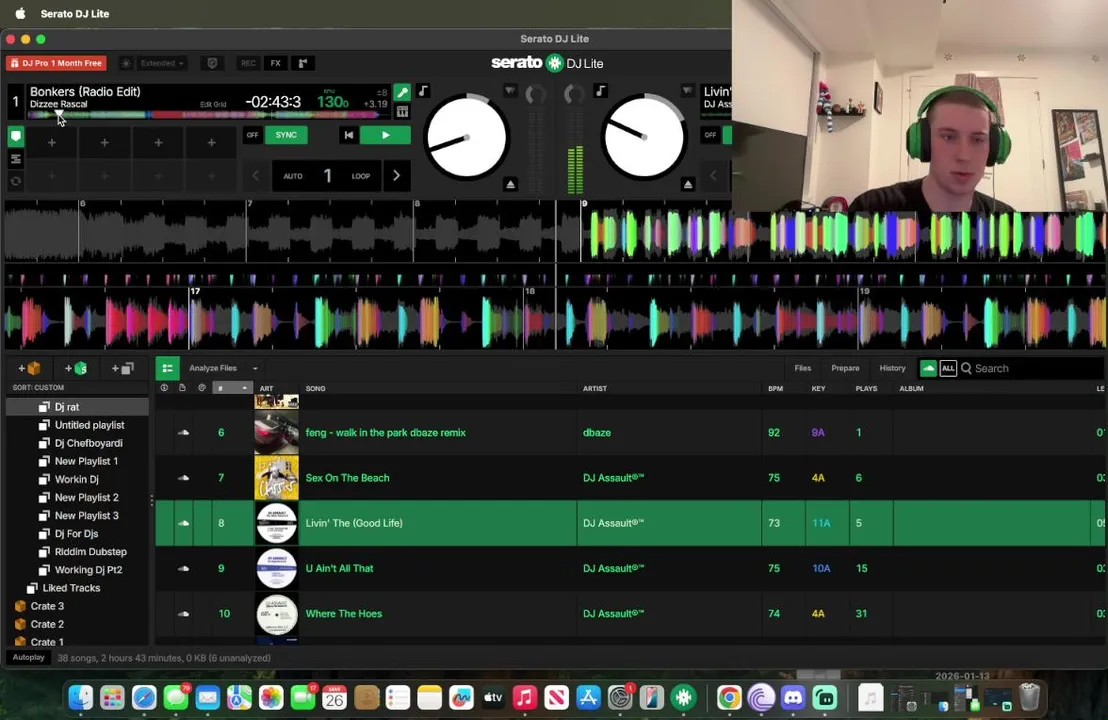Click the deck 1 beatgrid table icon
The height and width of the screenshot is (720, 1108).
pos(401,112)
